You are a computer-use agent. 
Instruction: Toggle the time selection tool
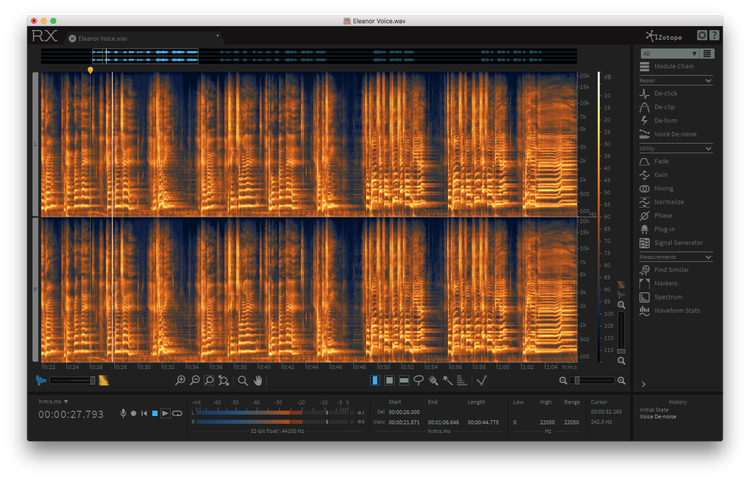click(x=375, y=381)
